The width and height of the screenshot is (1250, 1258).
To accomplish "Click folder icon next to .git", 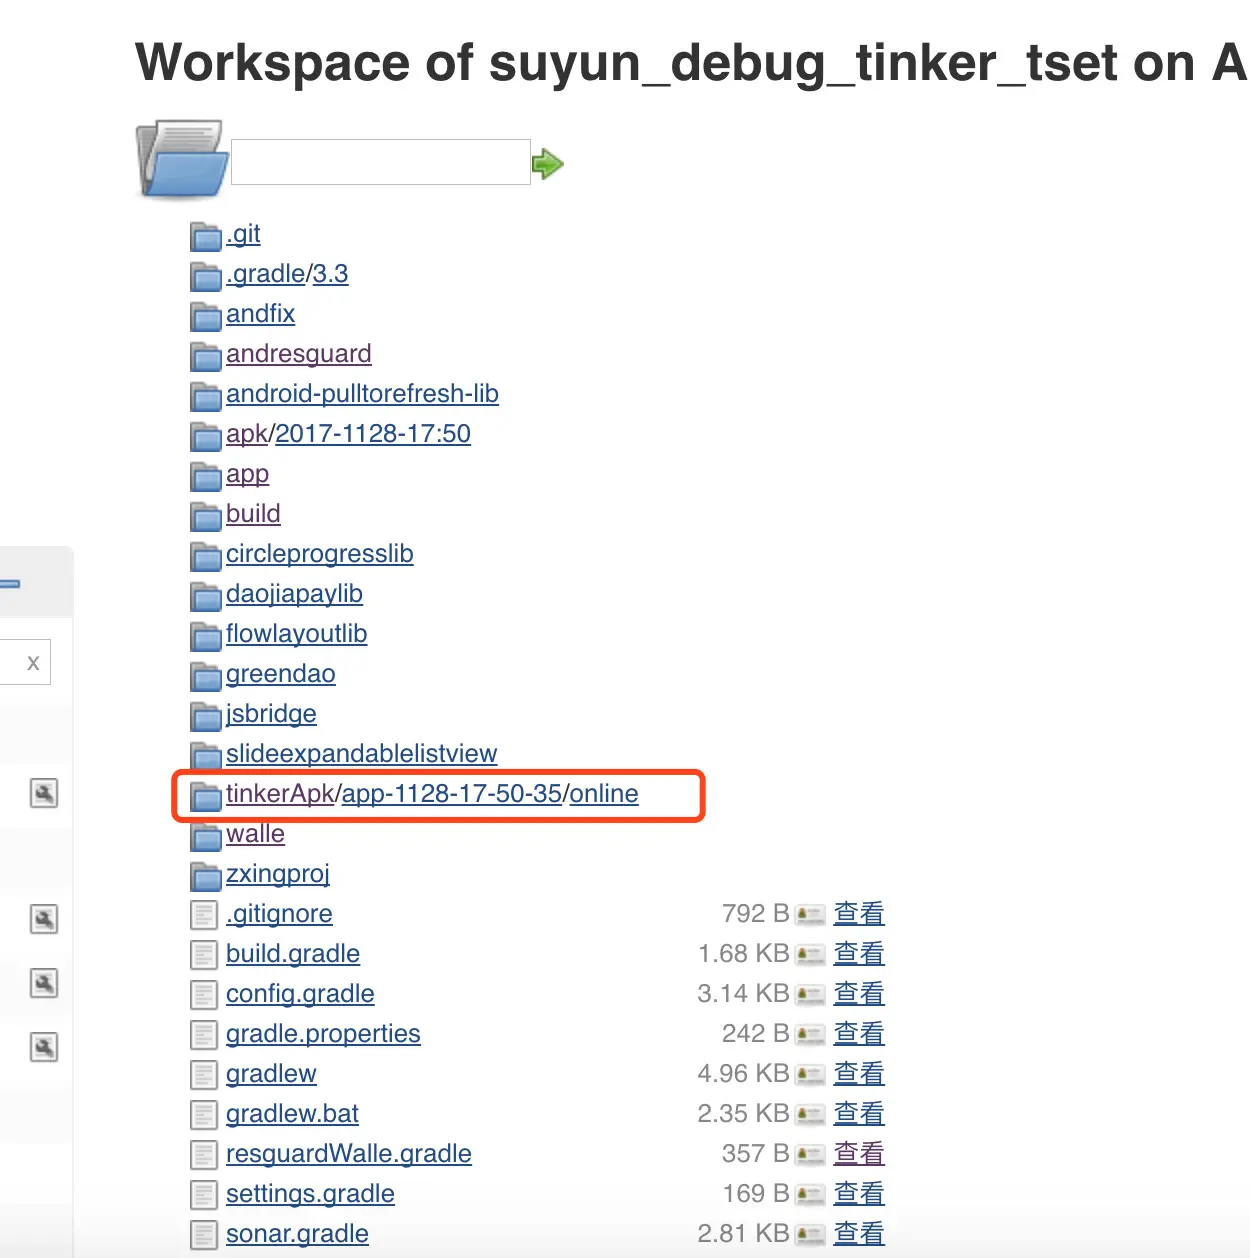I will [206, 237].
